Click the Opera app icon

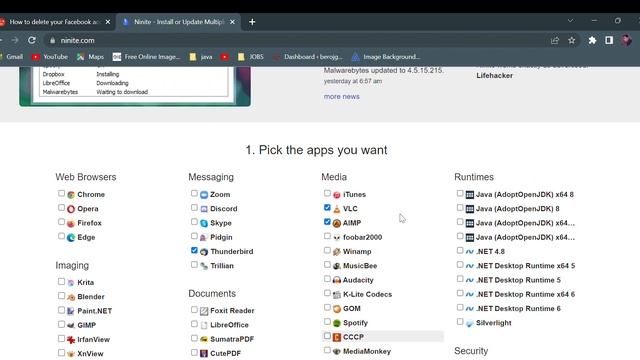point(71,209)
